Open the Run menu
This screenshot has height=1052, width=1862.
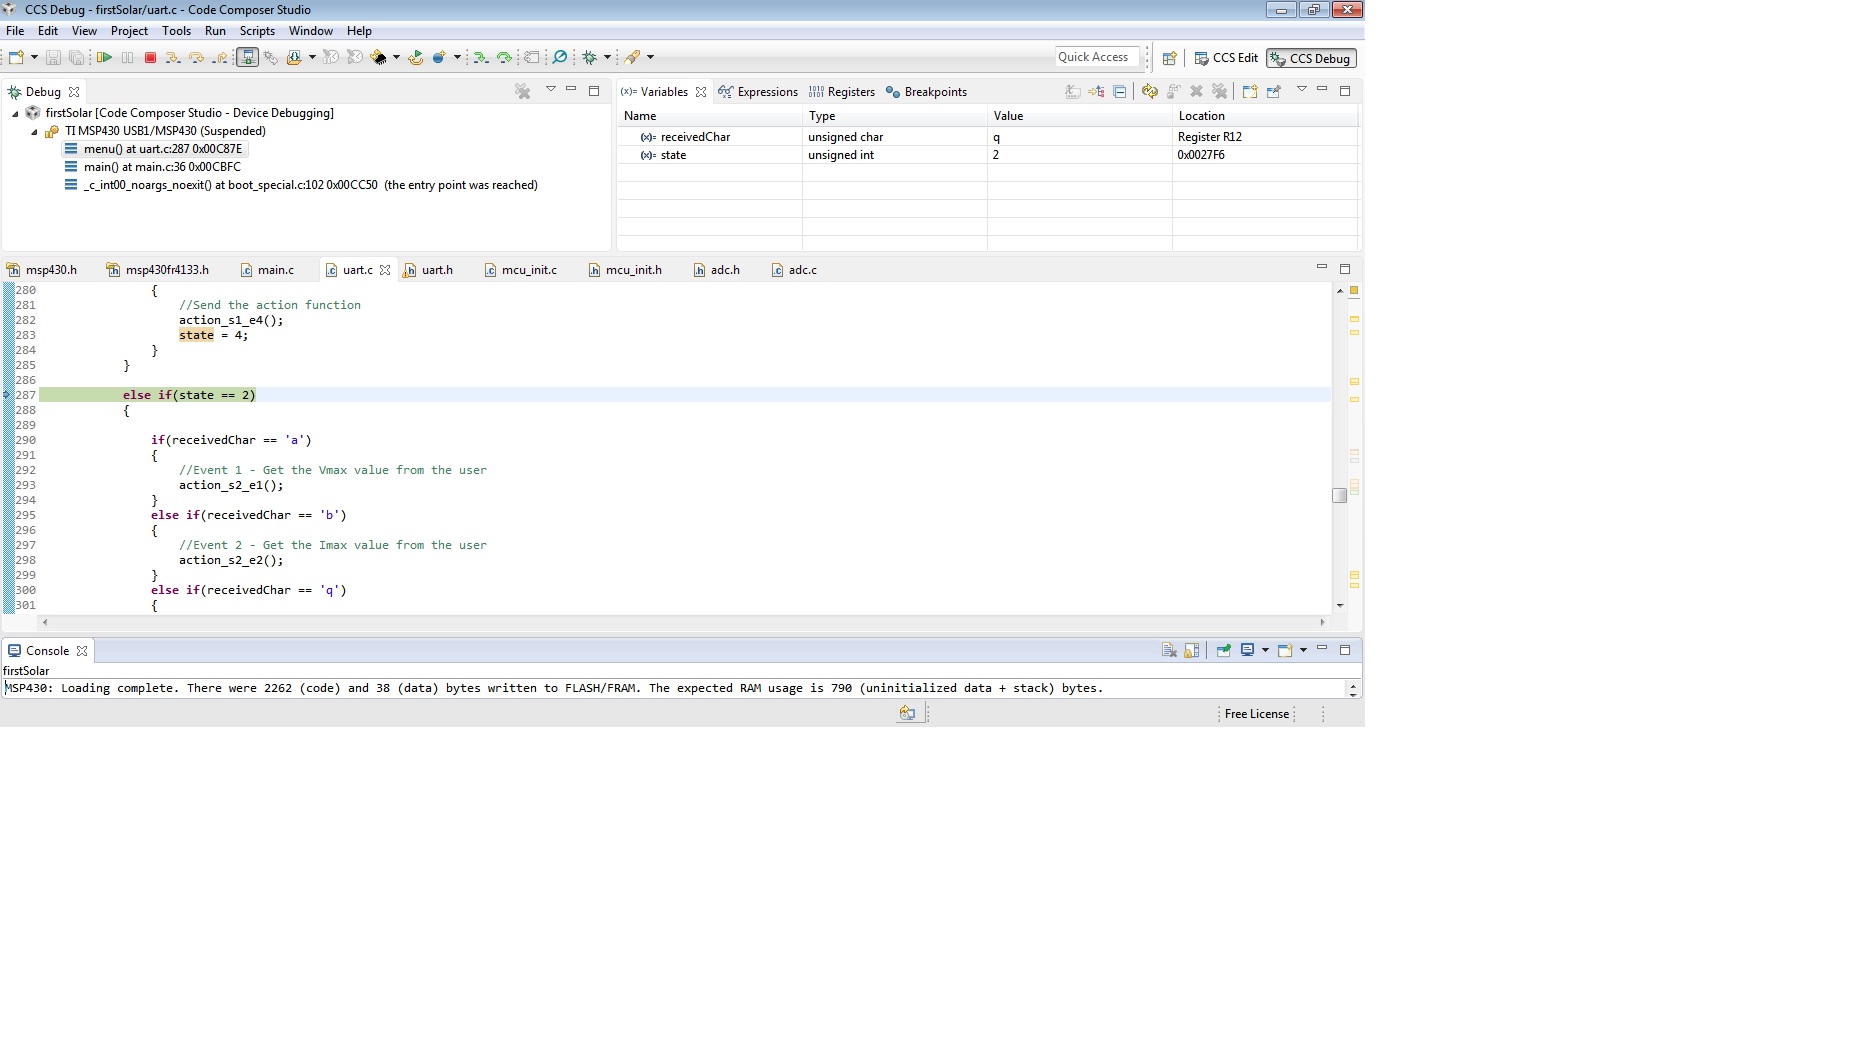(215, 31)
